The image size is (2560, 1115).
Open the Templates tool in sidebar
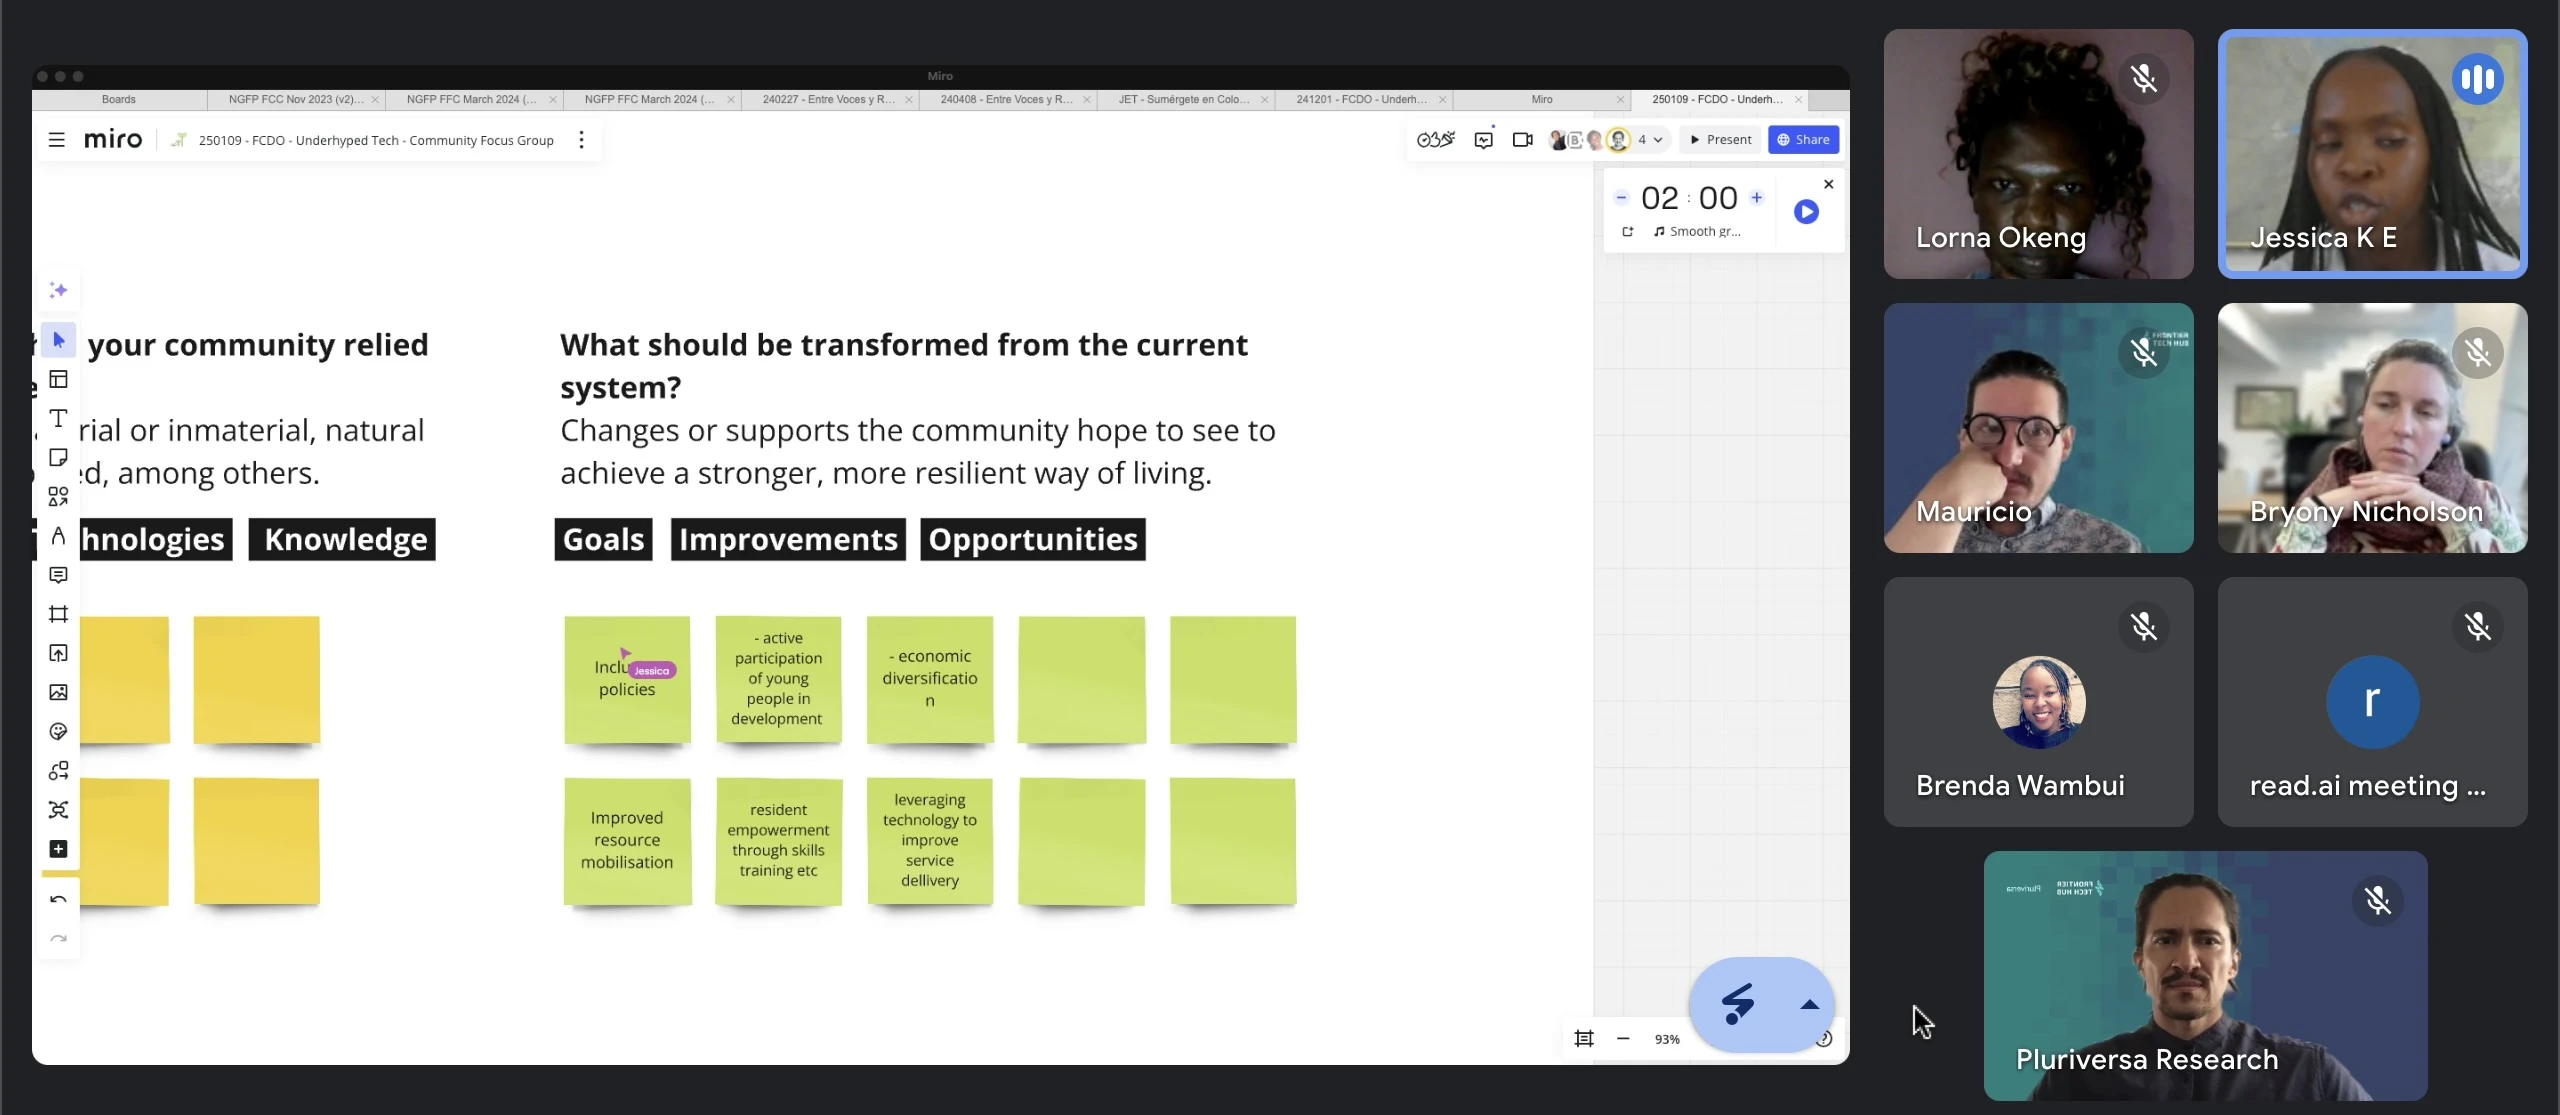pos(58,379)
